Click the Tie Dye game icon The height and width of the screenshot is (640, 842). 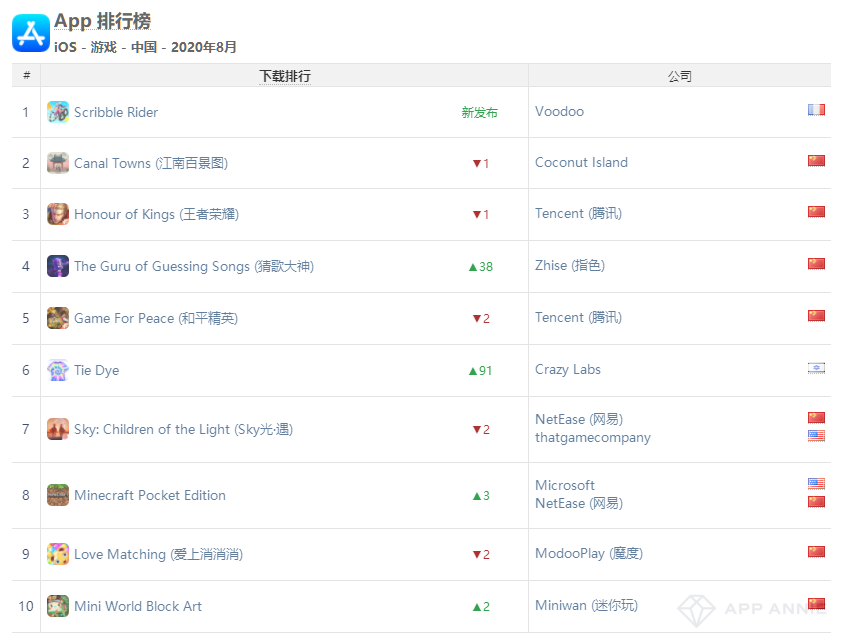click(x=58, y=370)
